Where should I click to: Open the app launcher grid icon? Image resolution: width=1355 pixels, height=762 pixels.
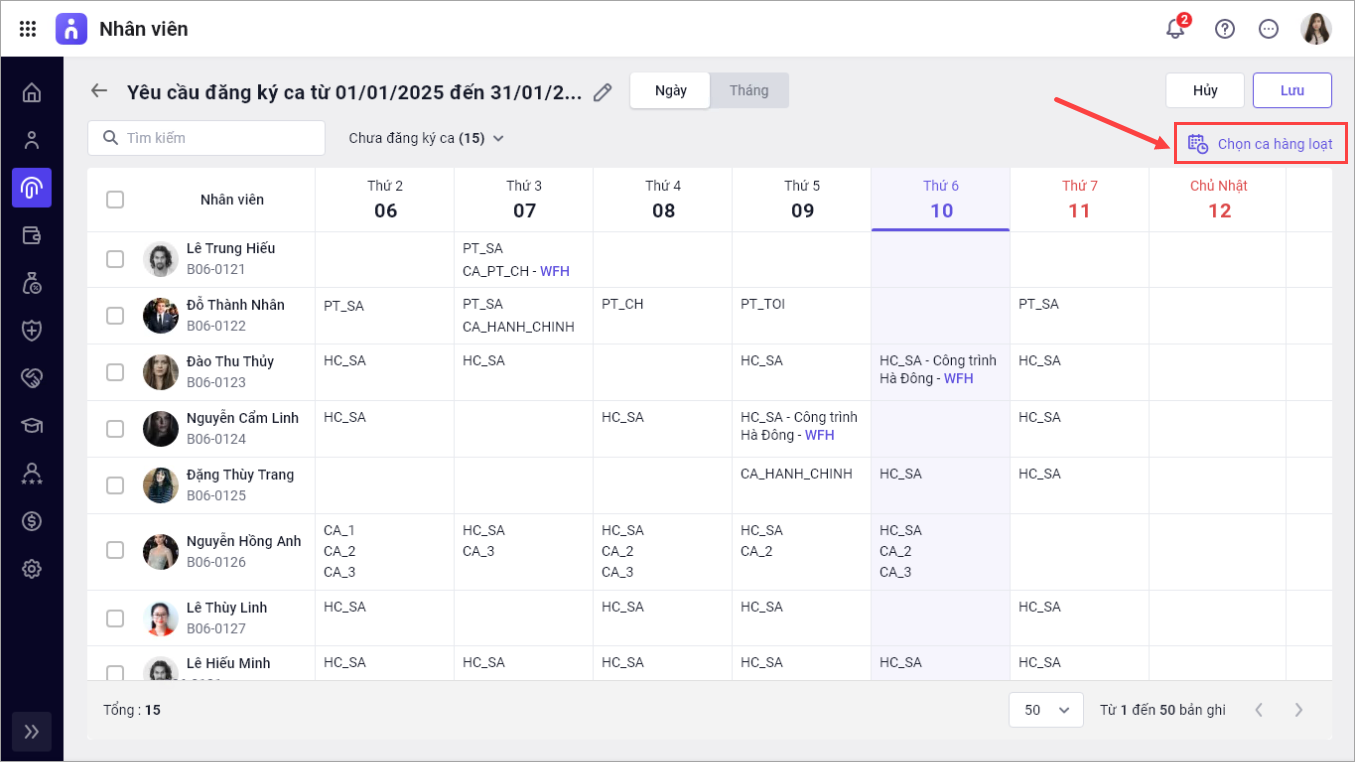point(28,29)
